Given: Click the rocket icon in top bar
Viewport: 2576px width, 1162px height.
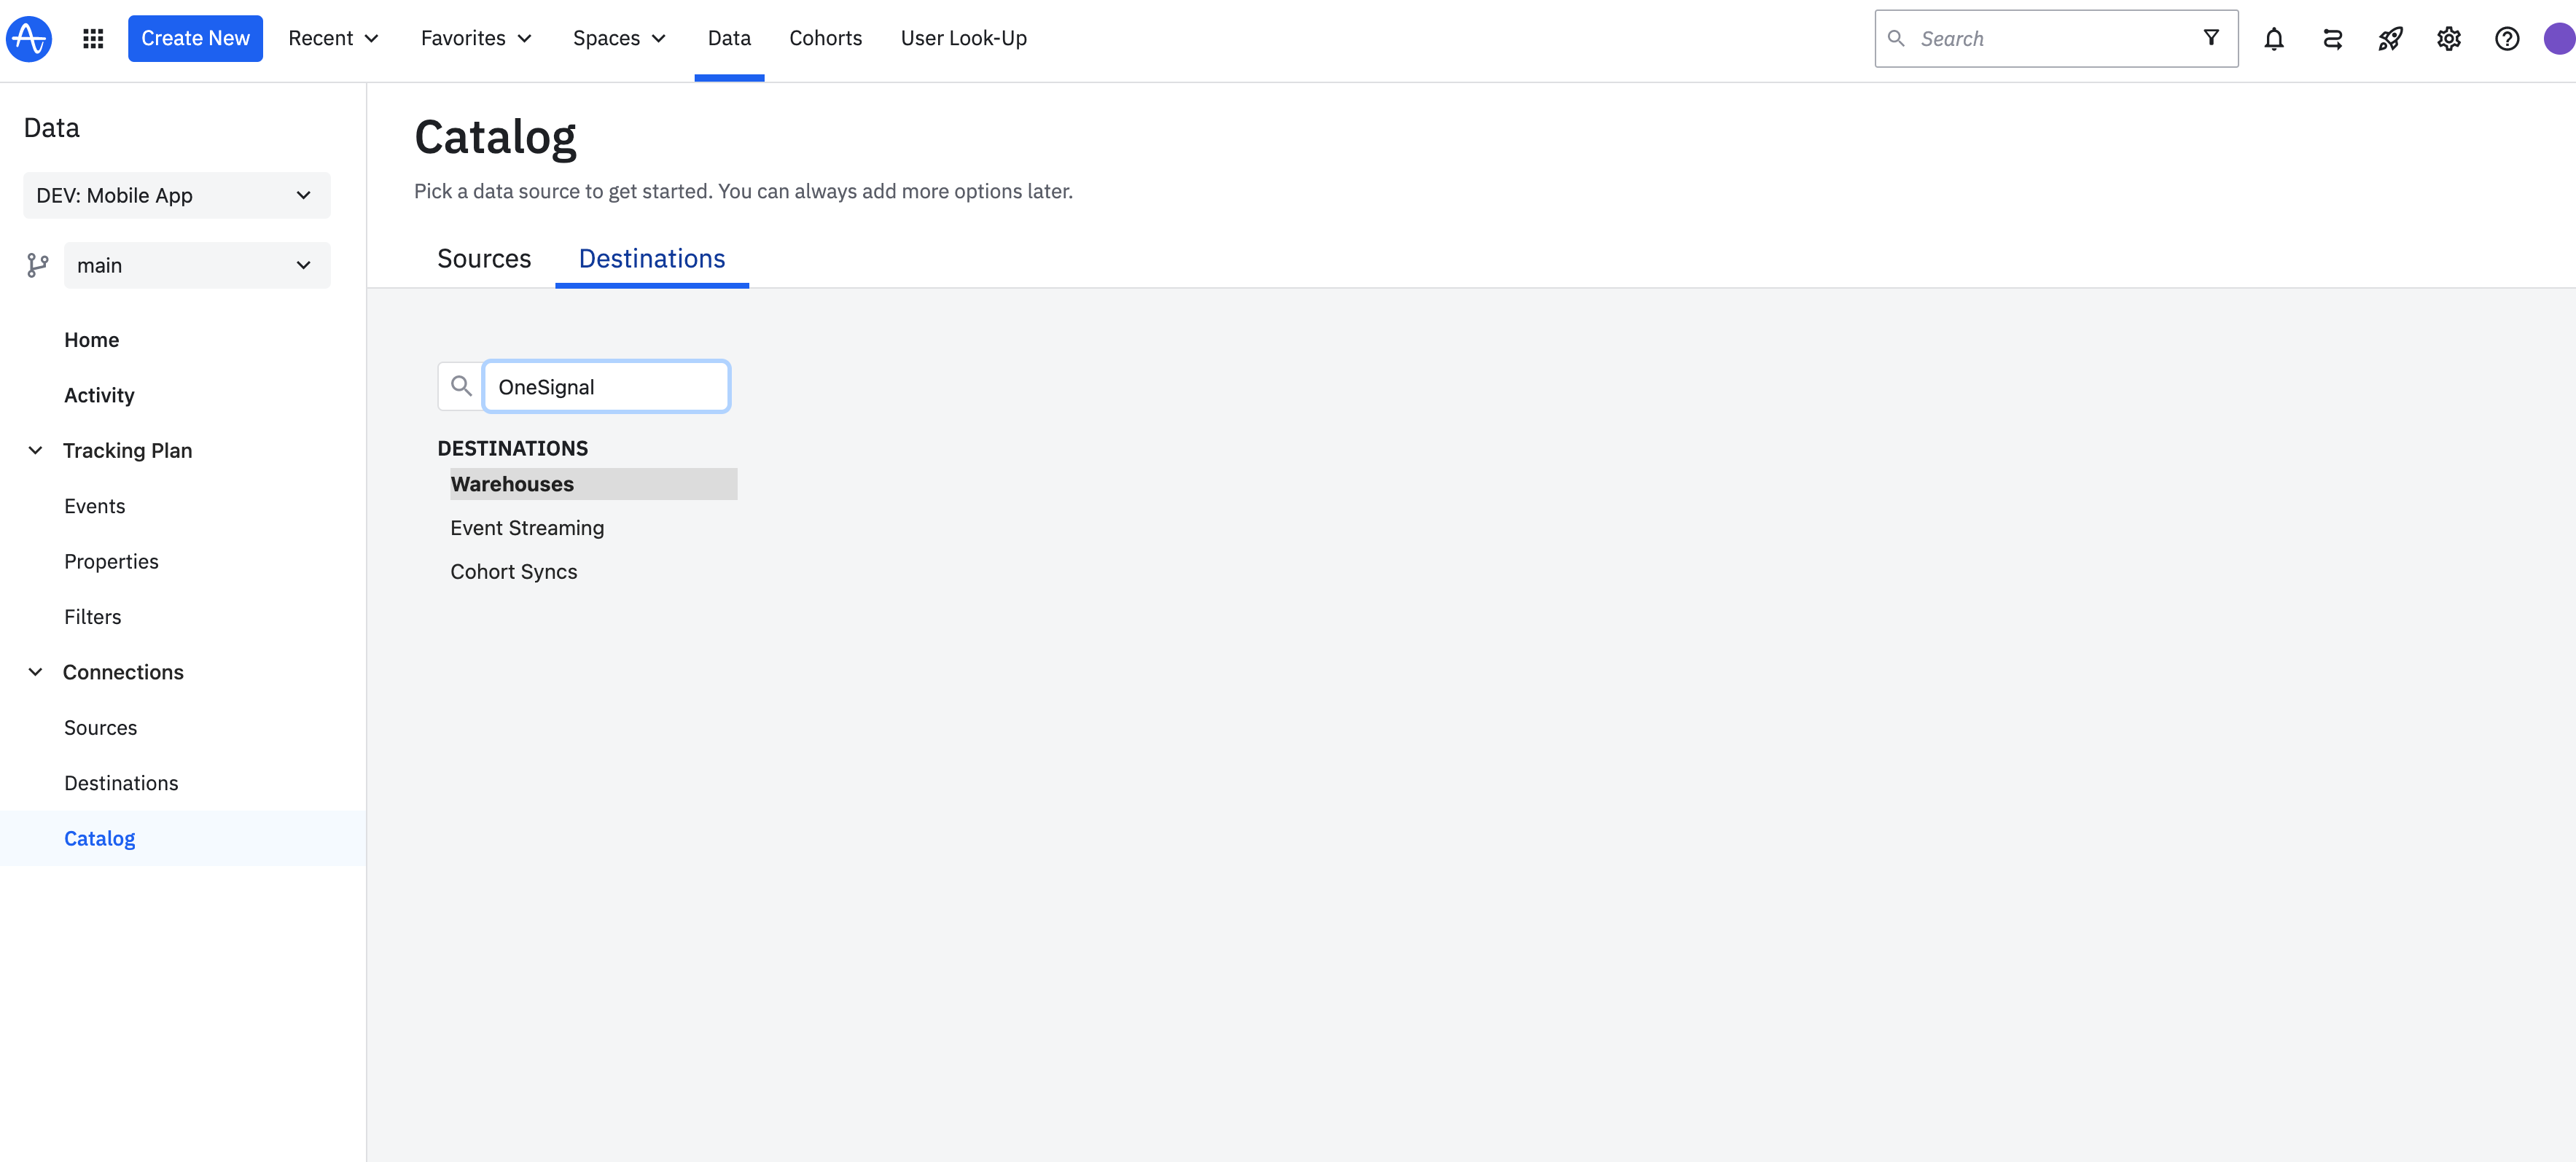Looking at the screenshot, I should point(2390,39).
